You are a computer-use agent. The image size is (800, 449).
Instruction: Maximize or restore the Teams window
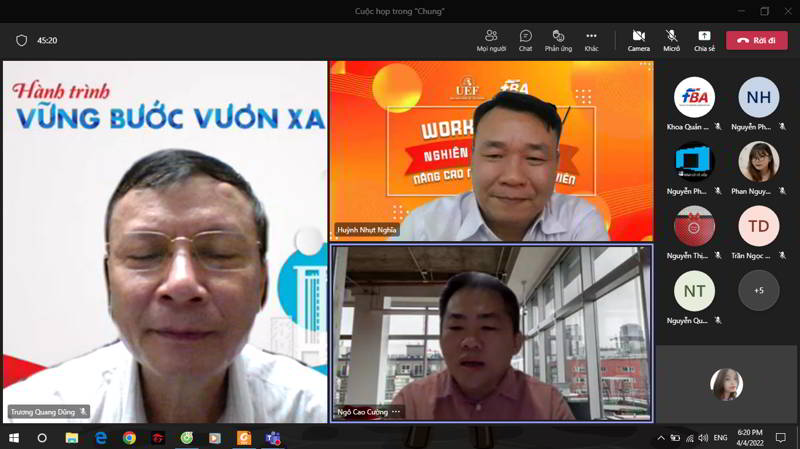click(x=764, y=11)
